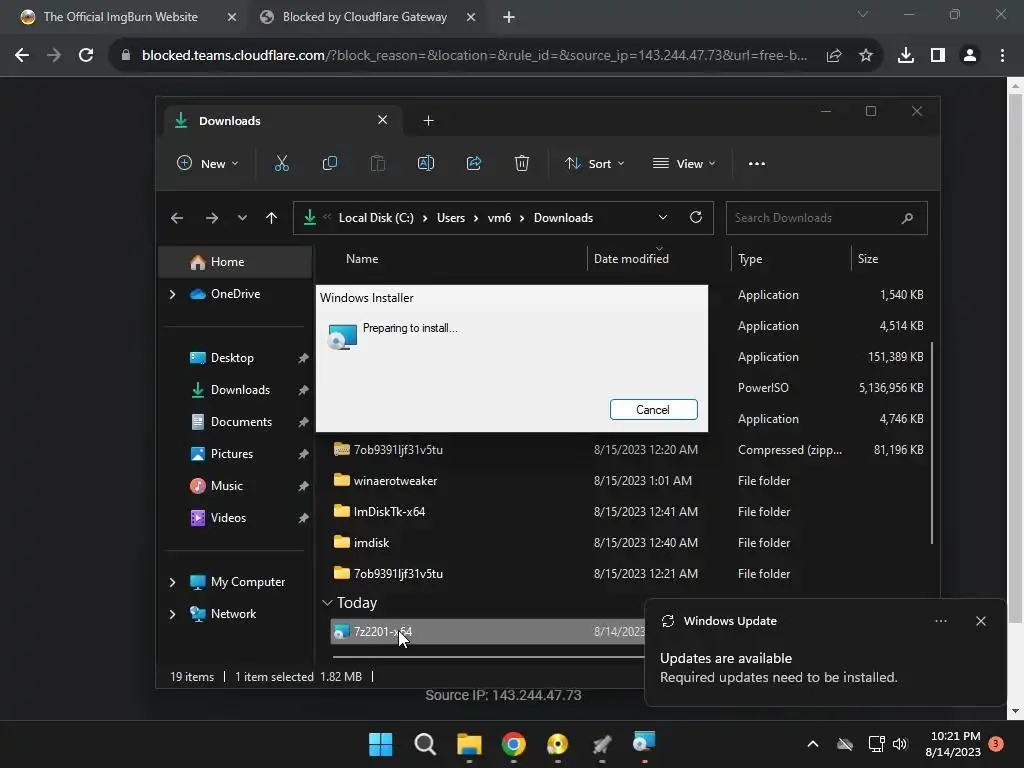Toggle Chrome side panel icon
The height and width of the screenshot is (768, 1024).
938,56
